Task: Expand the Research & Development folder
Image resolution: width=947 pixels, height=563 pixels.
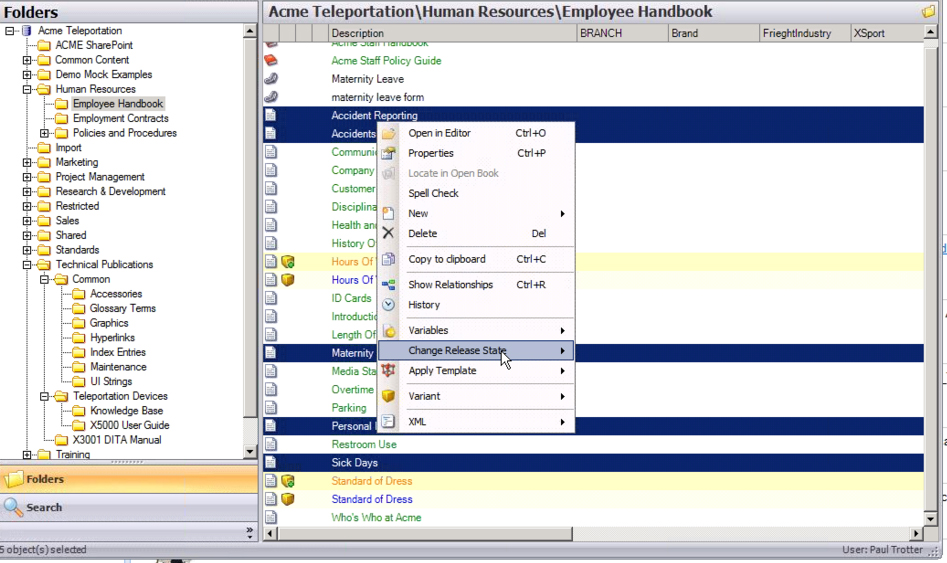Action: [x=27, y=191]
